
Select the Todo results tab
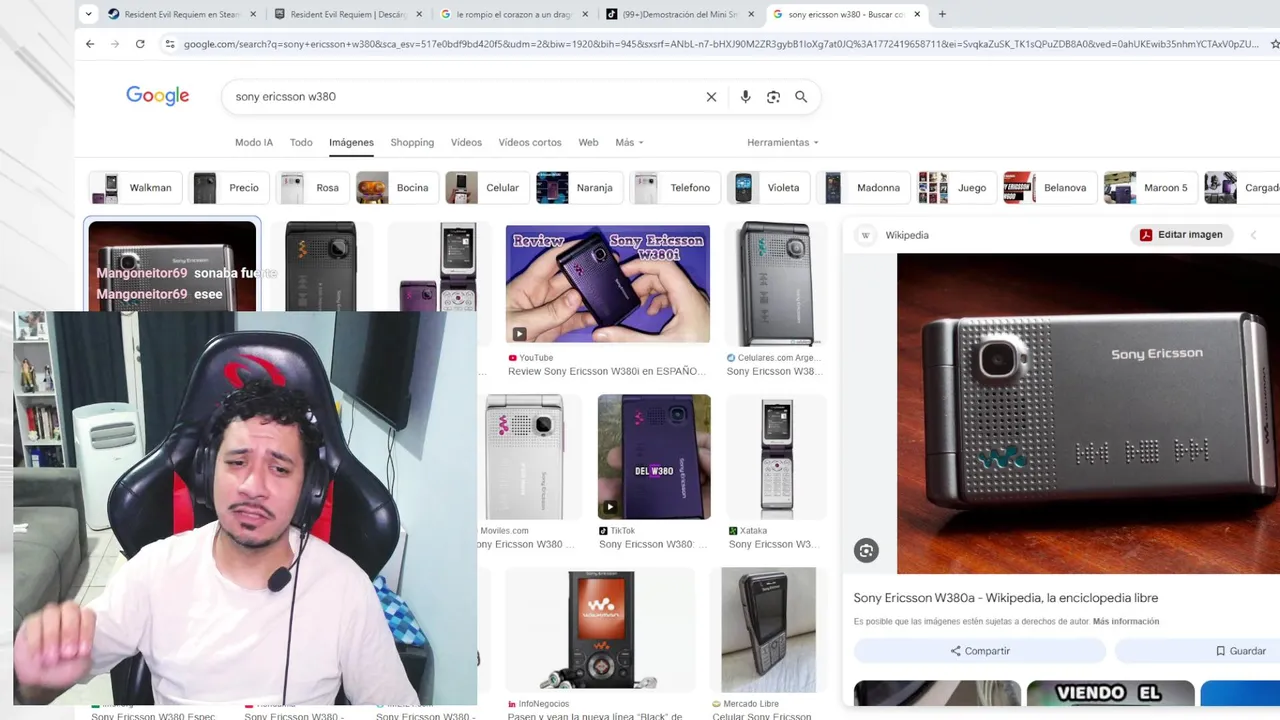click(x=301, y=142)
